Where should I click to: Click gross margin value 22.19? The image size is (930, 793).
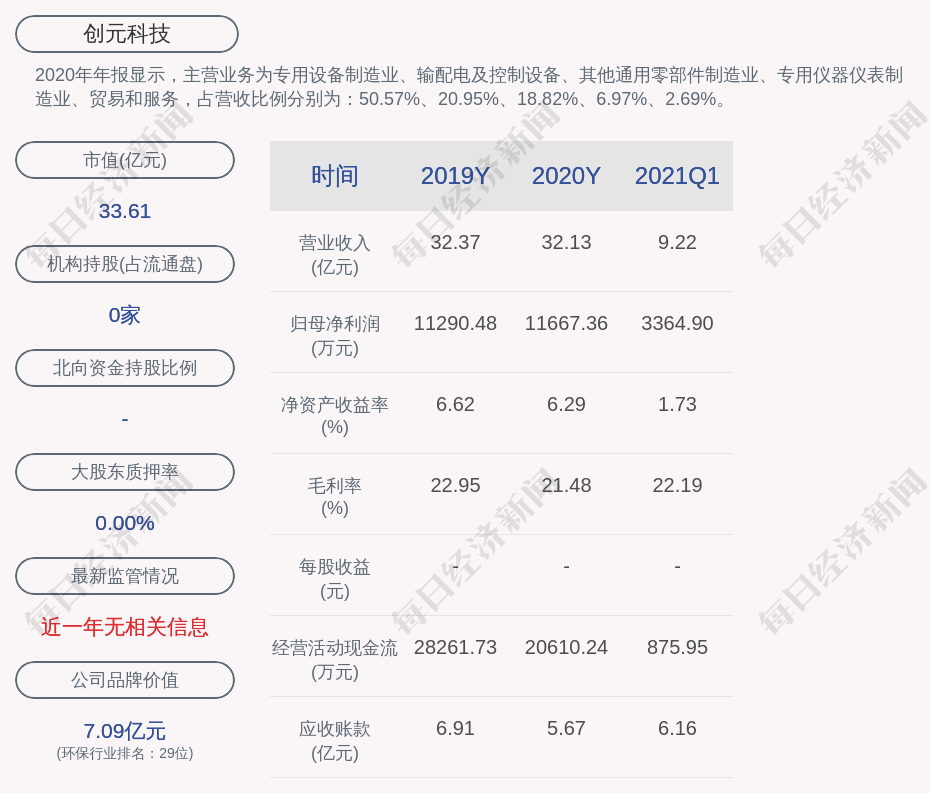[677, 486]
